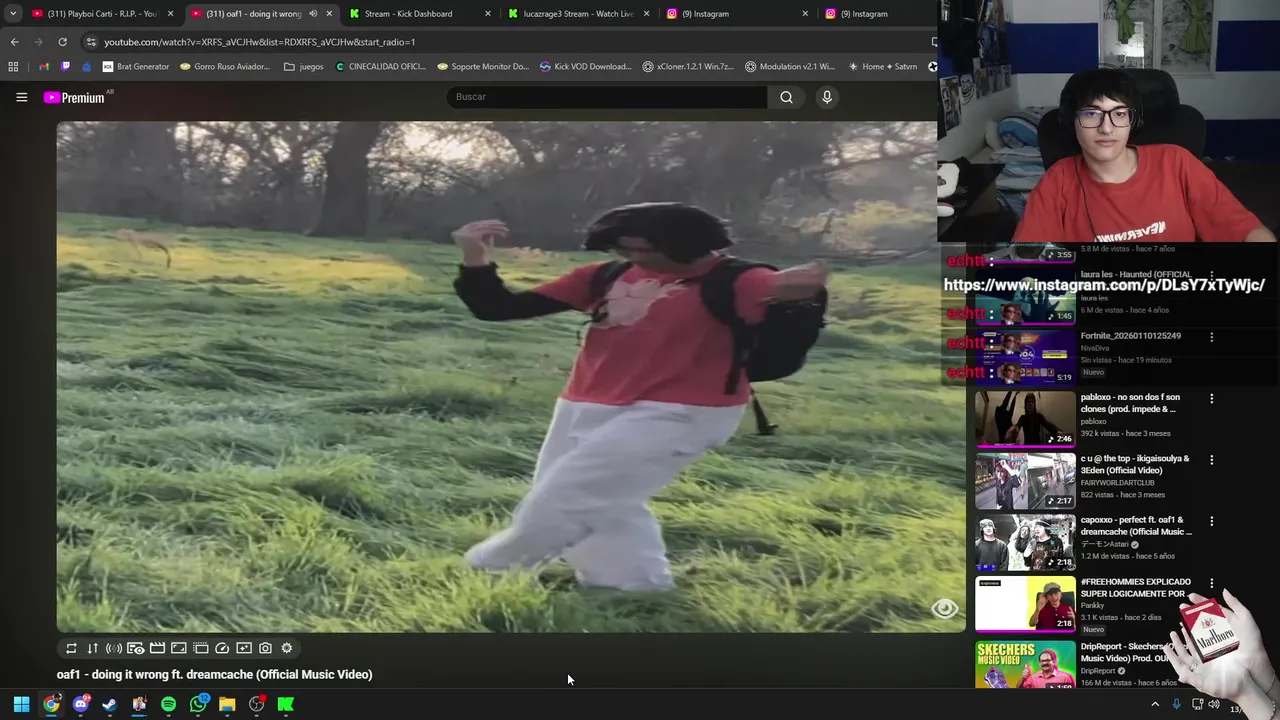1280x720 pixels.
Task: Take a screenshot with the camera icon
Action: tap(265, 648)
